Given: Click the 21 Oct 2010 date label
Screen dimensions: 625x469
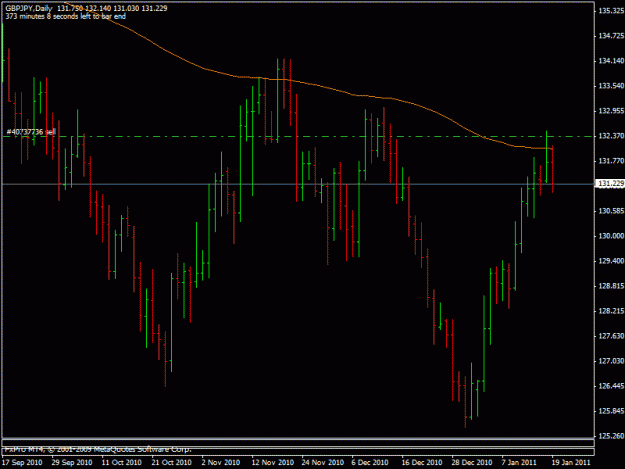Looking at the screenshot, I should [x=171, y=462].
